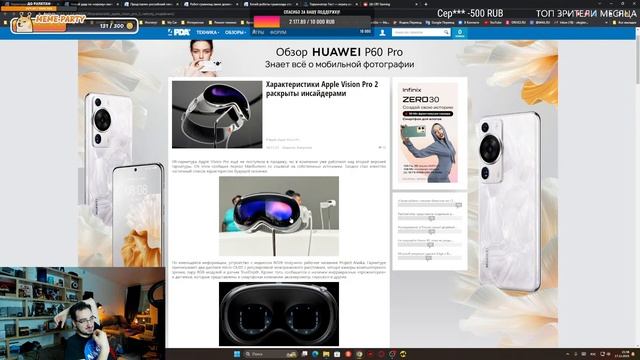Click the taskbar search box

click(270, 354)
